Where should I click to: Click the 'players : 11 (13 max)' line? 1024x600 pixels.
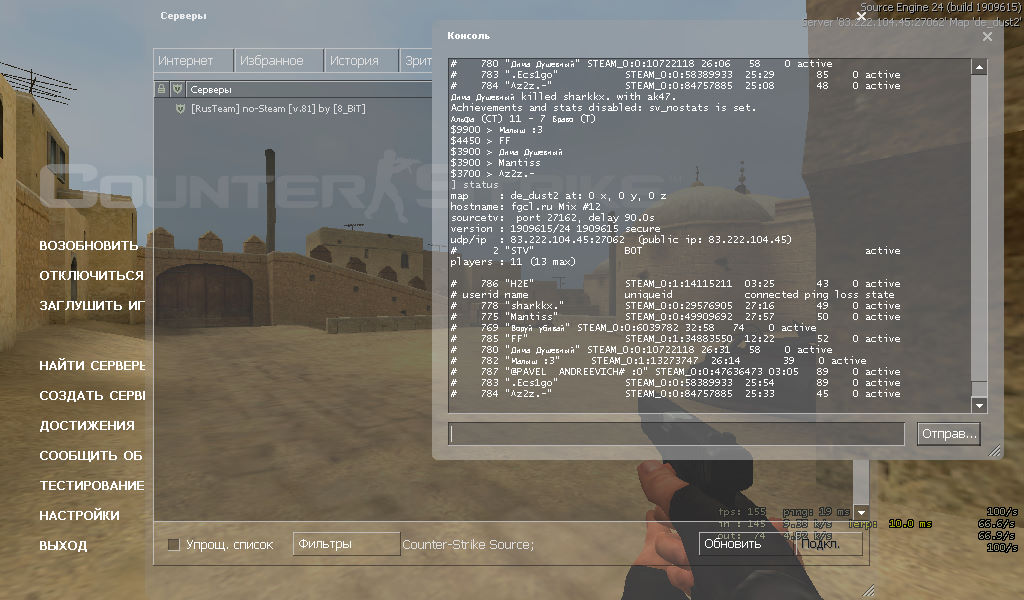coord(513,261)
